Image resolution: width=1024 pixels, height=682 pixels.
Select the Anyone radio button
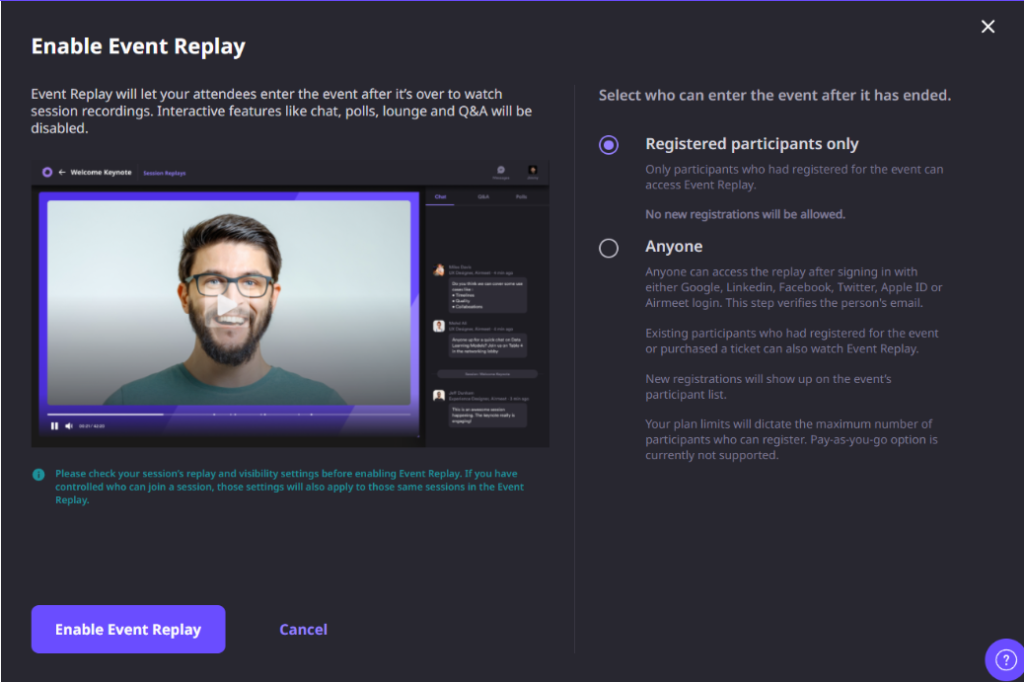[608, 248]
